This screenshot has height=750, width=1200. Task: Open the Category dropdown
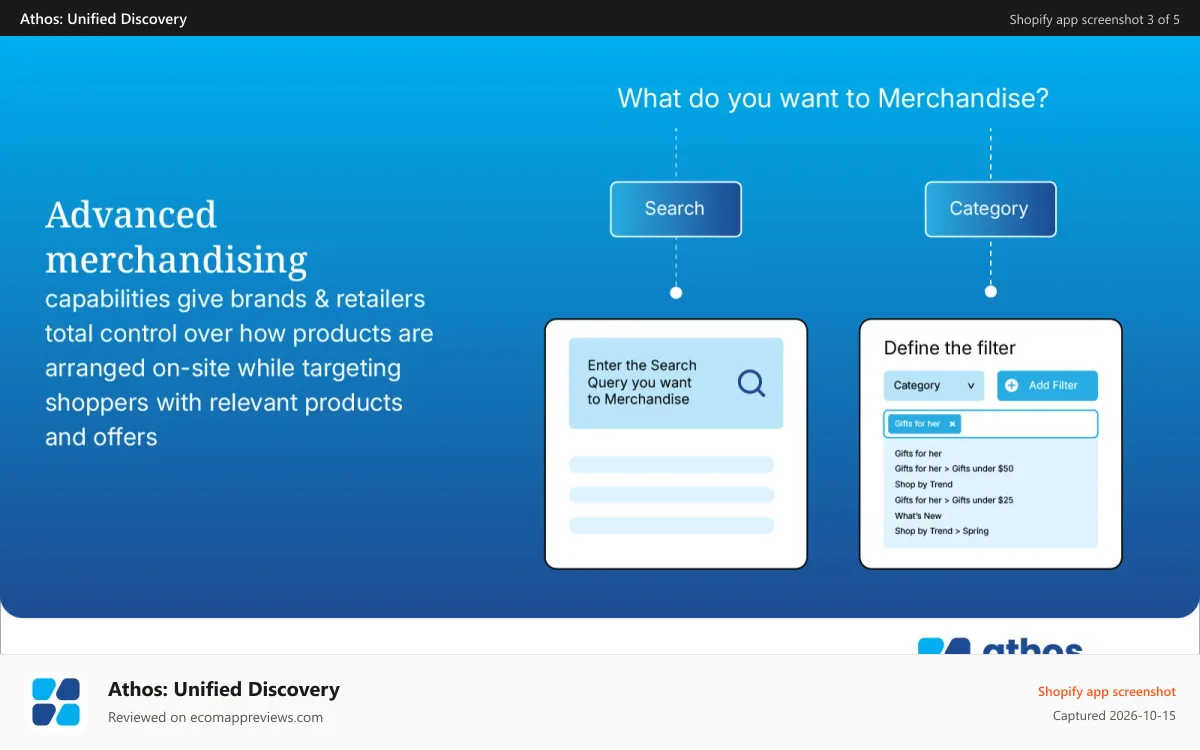click(934, 386)
